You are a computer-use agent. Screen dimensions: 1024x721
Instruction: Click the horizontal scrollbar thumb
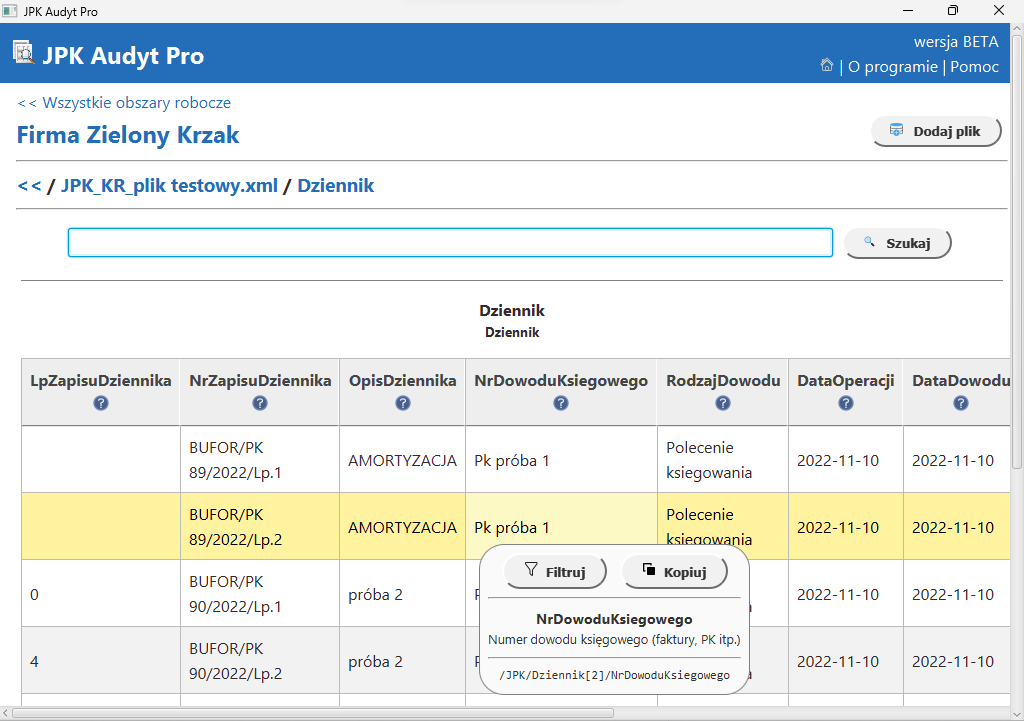click(313, 713)
